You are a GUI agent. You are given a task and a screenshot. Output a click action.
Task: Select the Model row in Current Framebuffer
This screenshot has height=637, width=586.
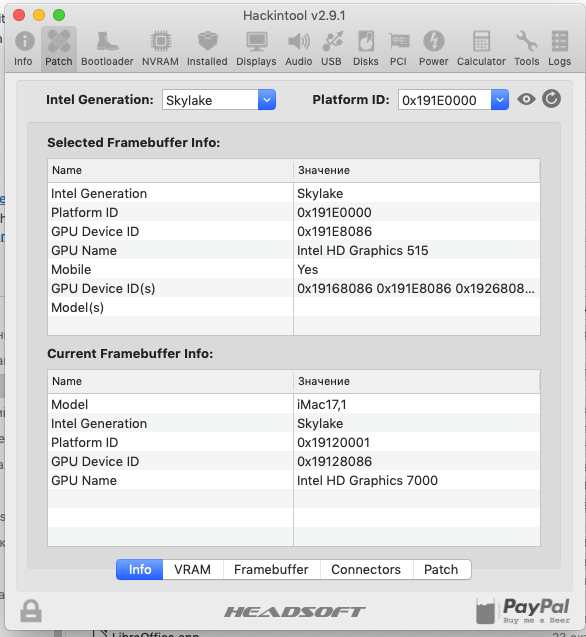[x=294, y=404]
